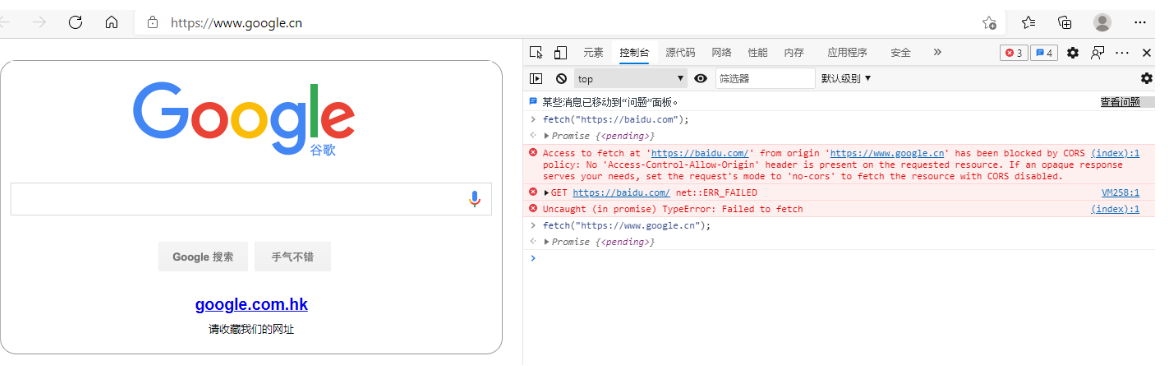Expand the first pending Promise object

point(547,136)
